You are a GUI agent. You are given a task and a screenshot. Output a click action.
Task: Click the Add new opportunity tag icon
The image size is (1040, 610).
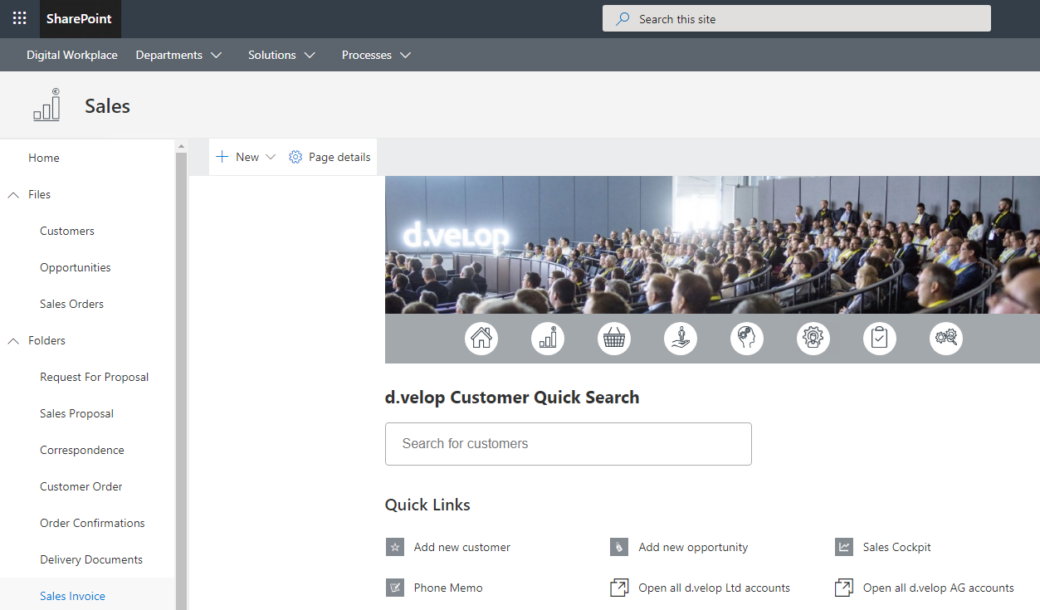(x=619, y=547)
